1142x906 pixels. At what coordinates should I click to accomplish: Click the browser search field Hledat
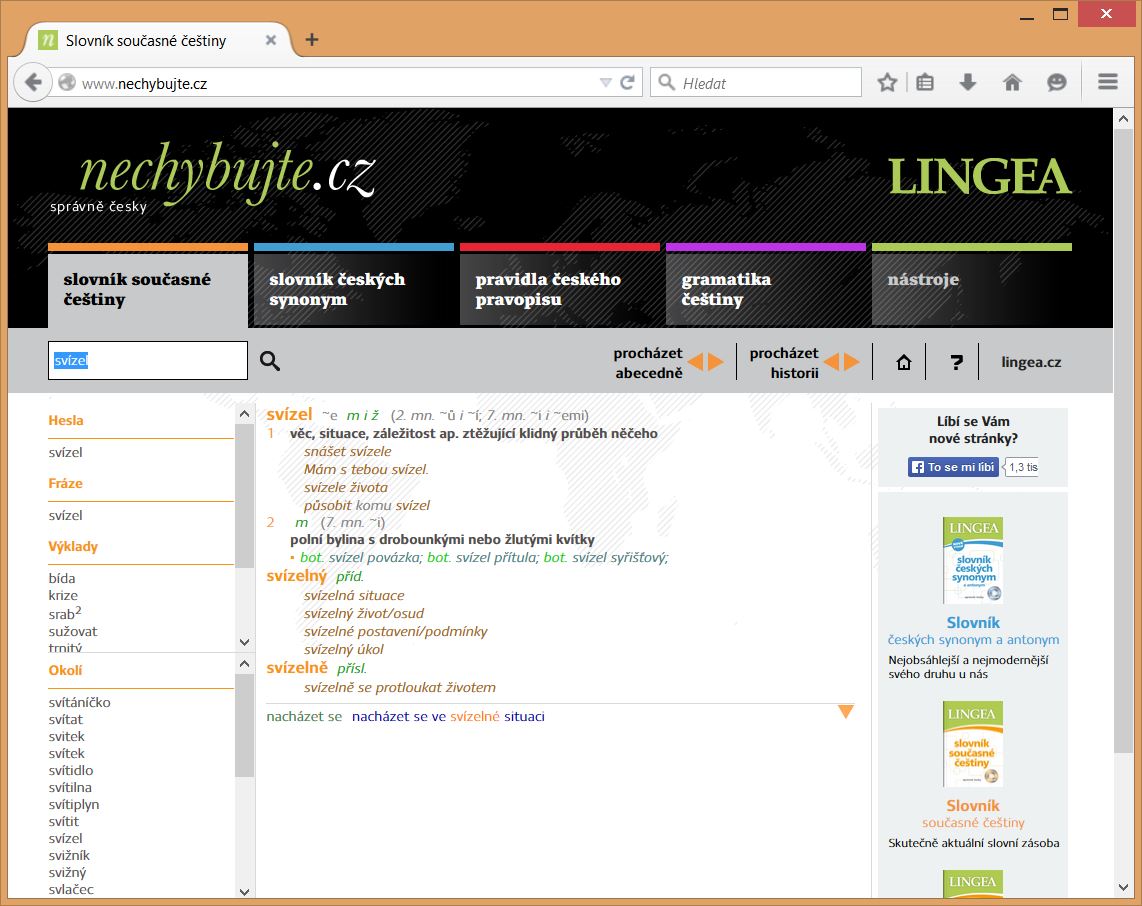(756, 82)
